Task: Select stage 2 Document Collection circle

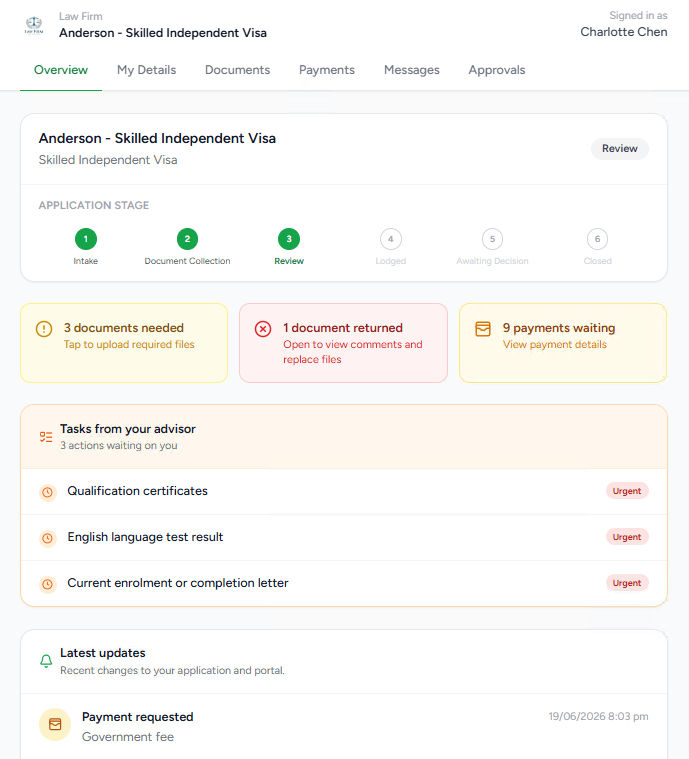Action: coord(187,239)
